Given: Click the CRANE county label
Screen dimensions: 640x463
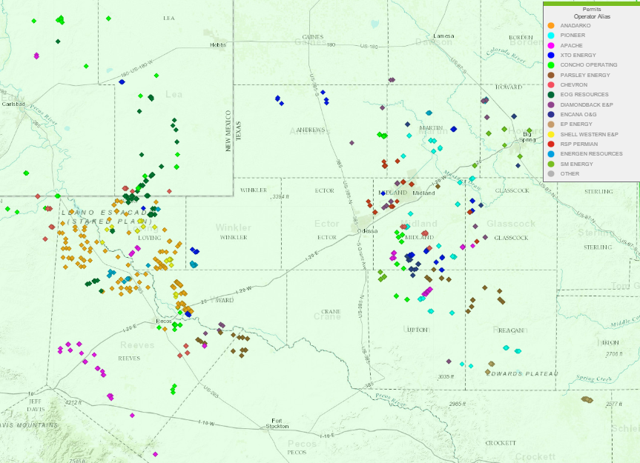Looking at the screenshot, I should (x=331, y=312).
